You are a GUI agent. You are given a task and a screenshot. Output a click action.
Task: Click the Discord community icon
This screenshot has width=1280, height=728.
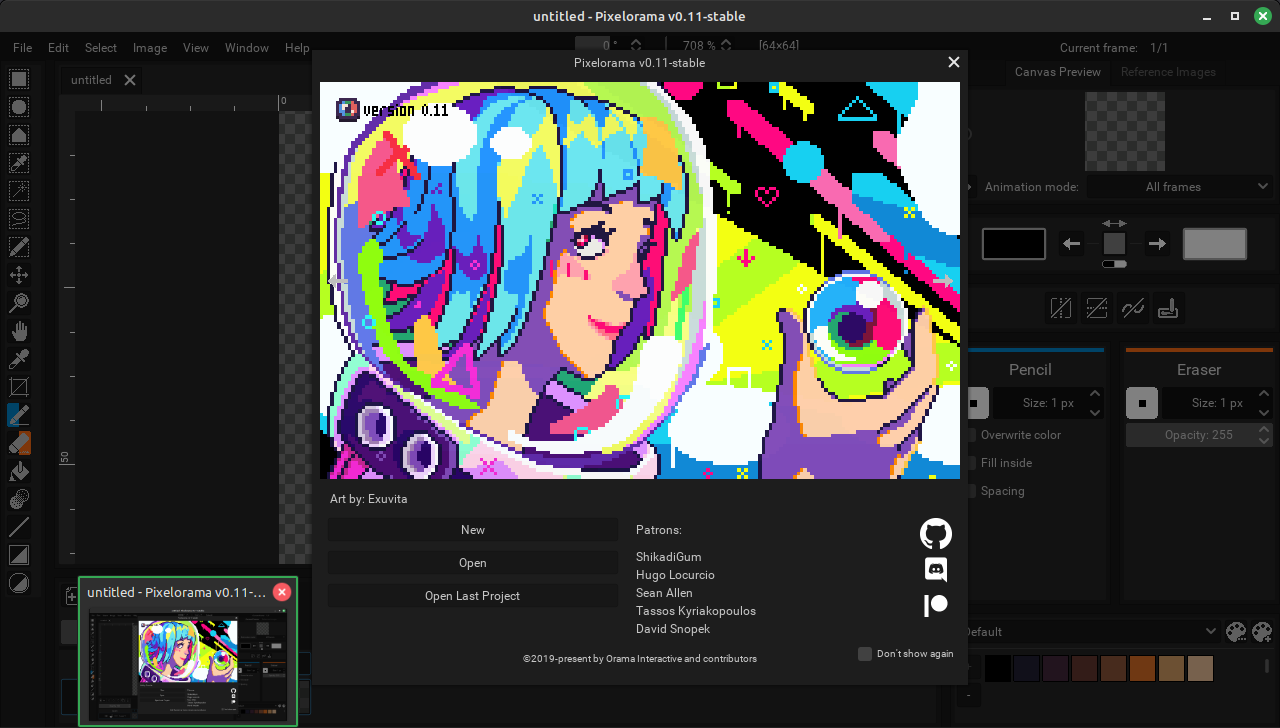(935, 569)
